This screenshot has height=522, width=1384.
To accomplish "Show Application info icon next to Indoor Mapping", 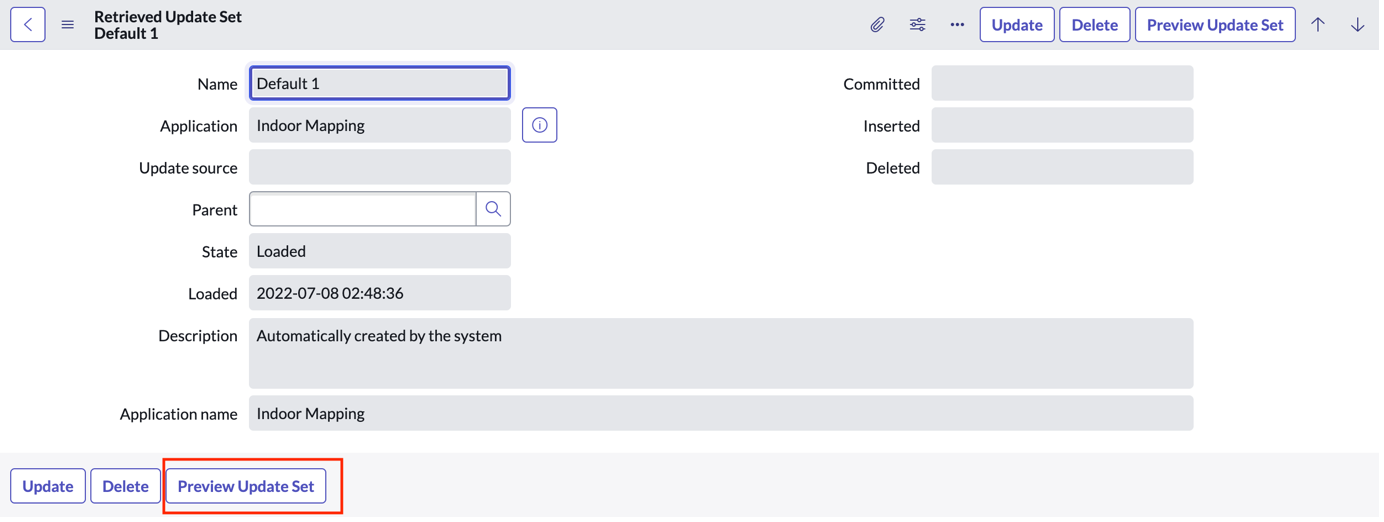I will pyautogui.click(x=541, y=126).
